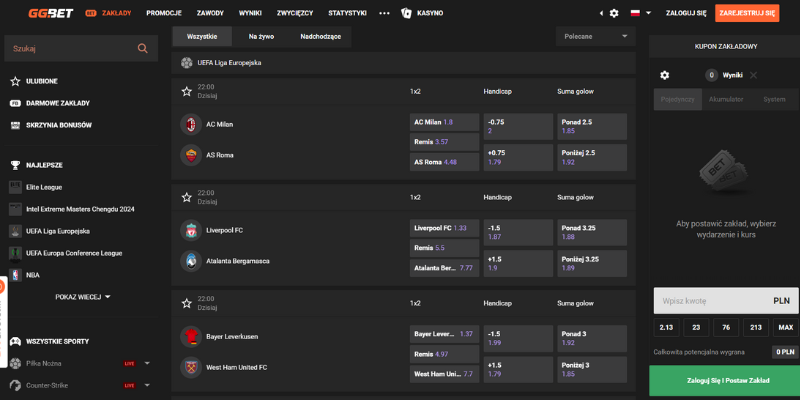Click the search magnifier icon
This screenshot has width=800, height=400.
point(142,47)
